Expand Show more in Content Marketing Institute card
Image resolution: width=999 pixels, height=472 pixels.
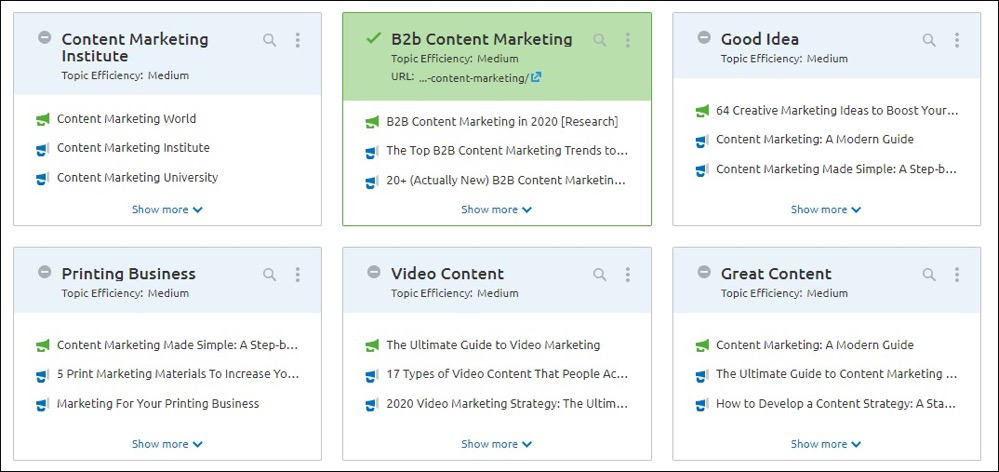(167, 210)
